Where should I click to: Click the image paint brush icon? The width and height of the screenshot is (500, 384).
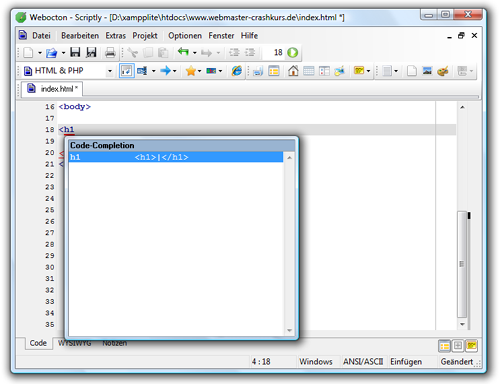point(340,71)
